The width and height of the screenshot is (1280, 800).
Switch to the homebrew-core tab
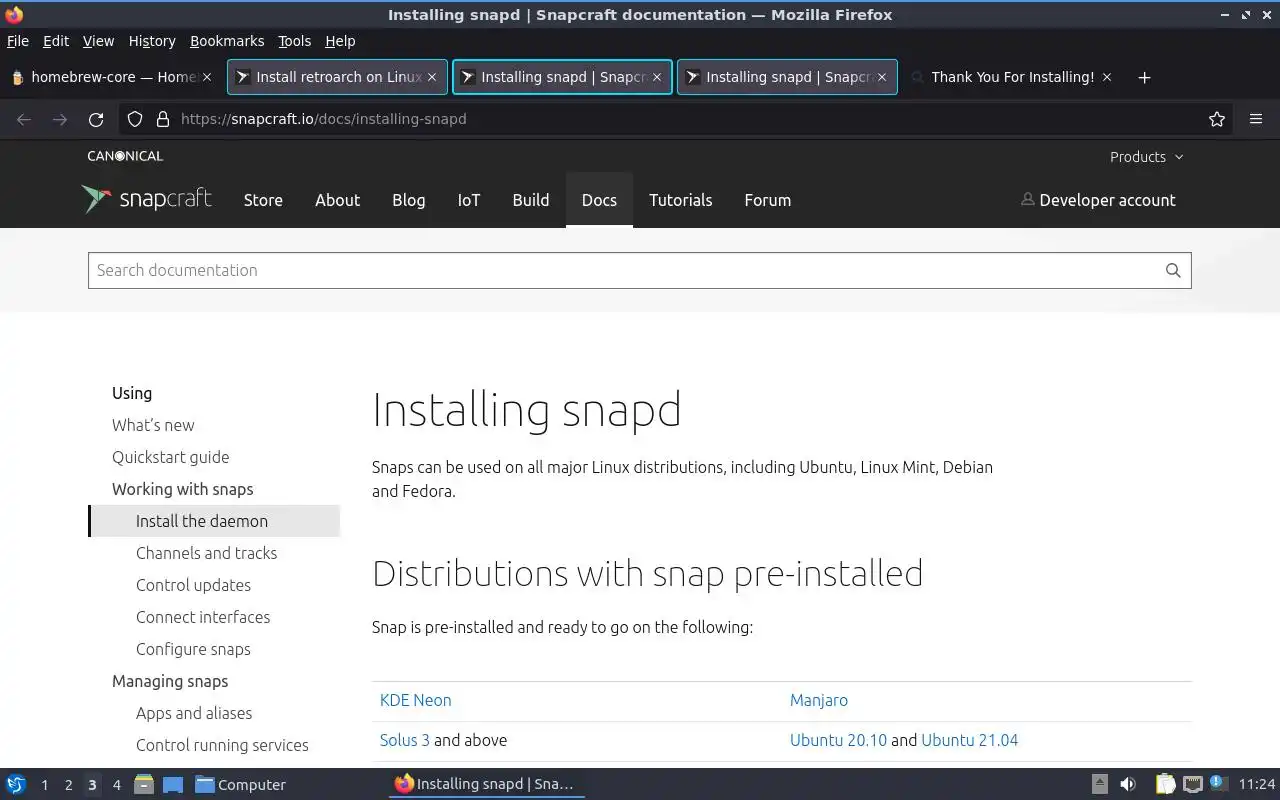(110, 77)
